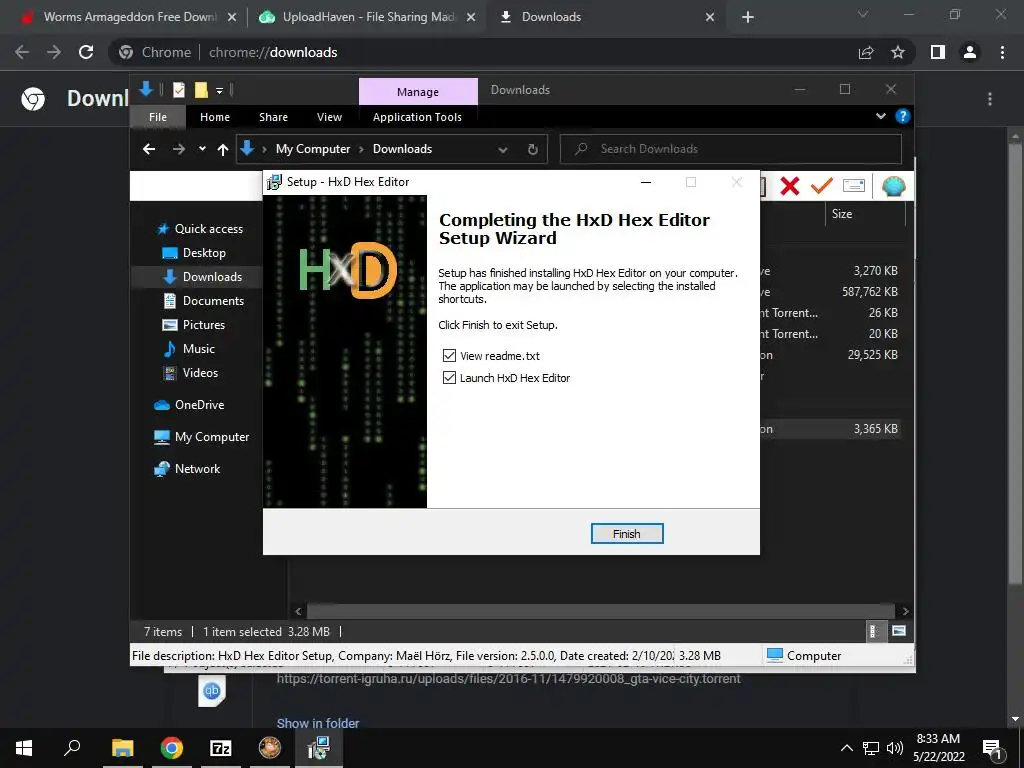The width and height of the screenshot is (1024, 768).
Task: Click the Explorer back arrow
Action: [149, 149]
